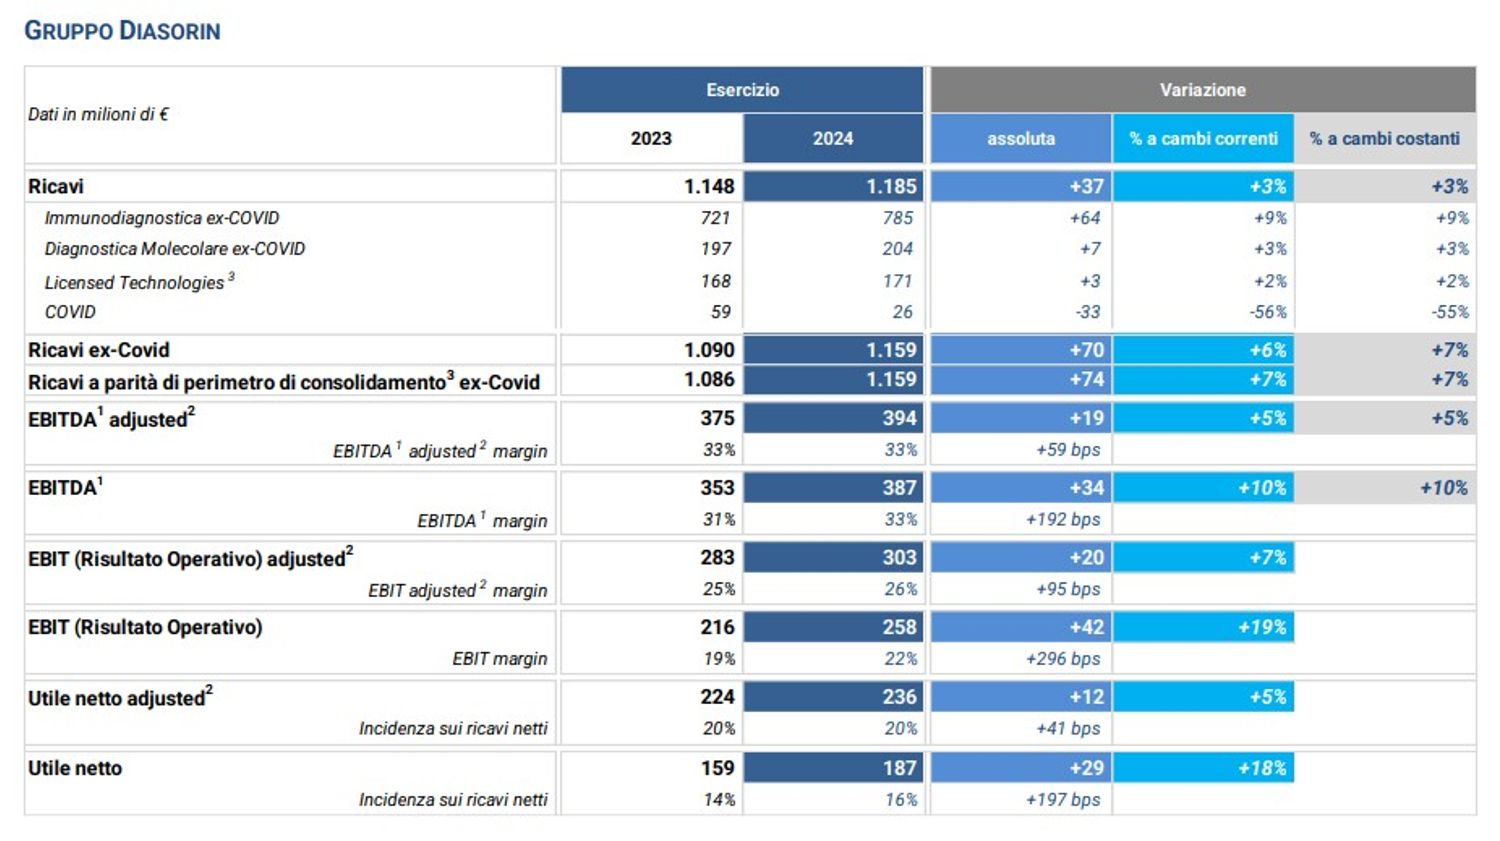1500x841 pixels.
Task: Select EBIT 2023 value 216
Action: pos(717,628)
